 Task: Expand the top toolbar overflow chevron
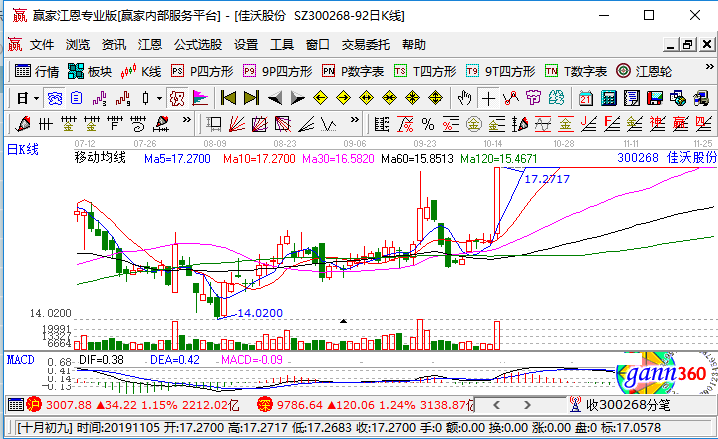pyautogui.click(x=709, y=67)
